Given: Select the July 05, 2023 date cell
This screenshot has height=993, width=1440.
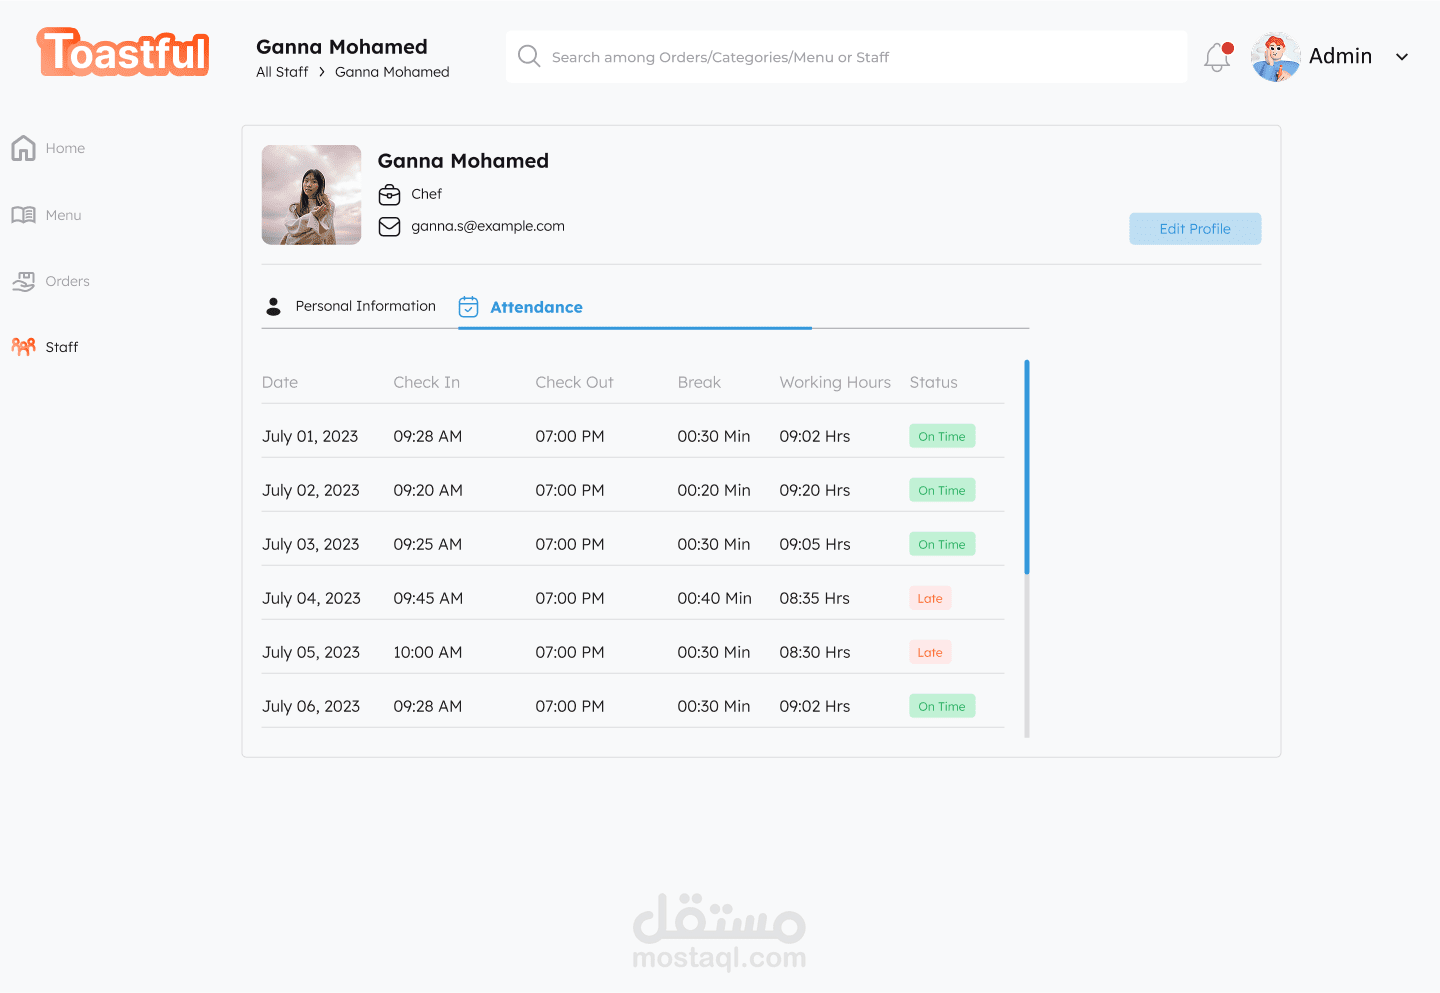Looking at the screenshot, I should point(311,652).
